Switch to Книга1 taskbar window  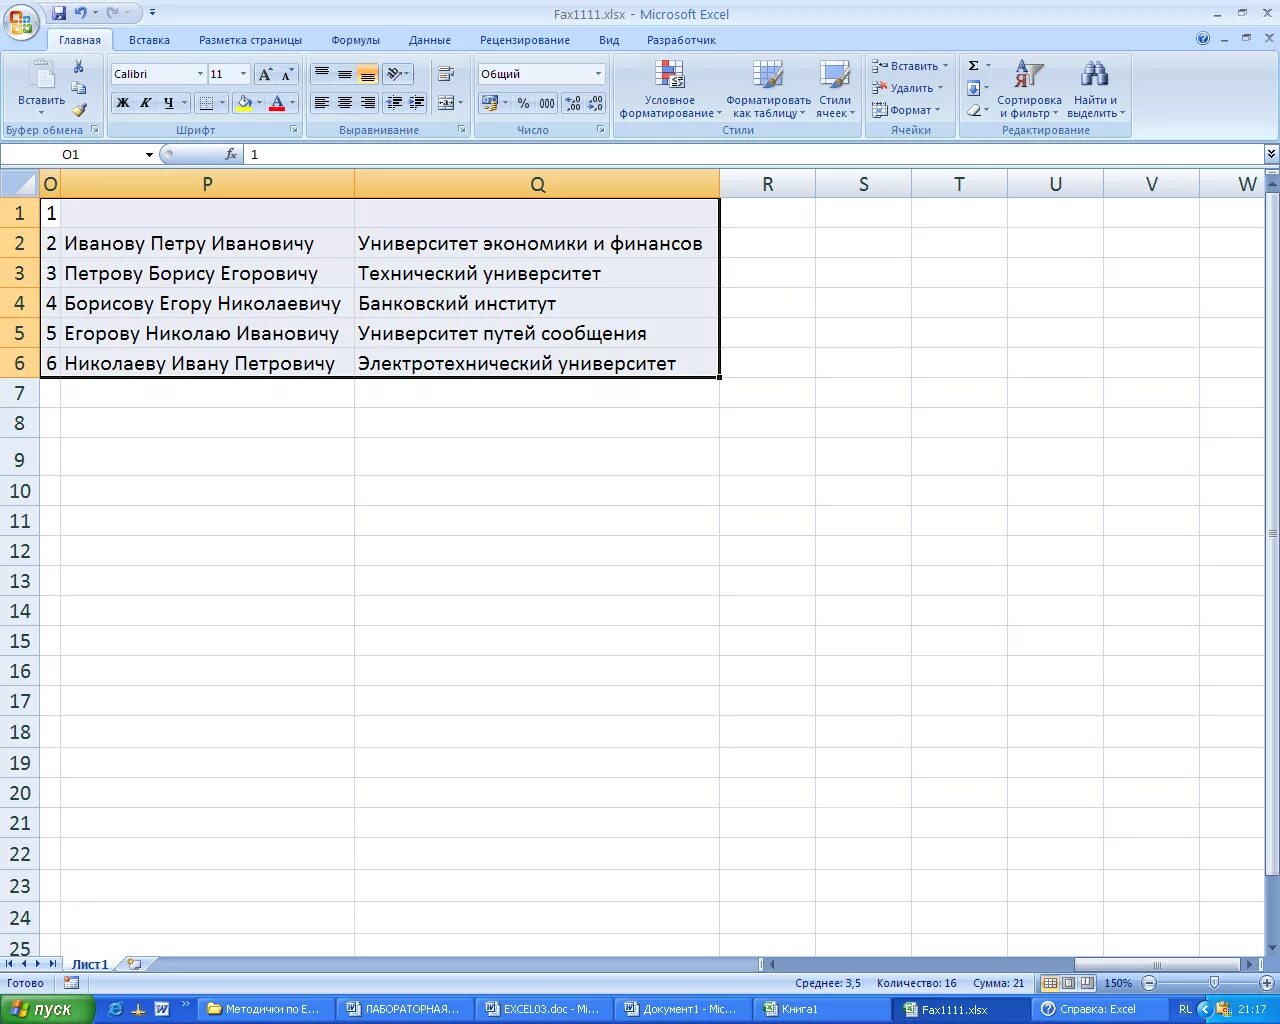point(820,1009)
